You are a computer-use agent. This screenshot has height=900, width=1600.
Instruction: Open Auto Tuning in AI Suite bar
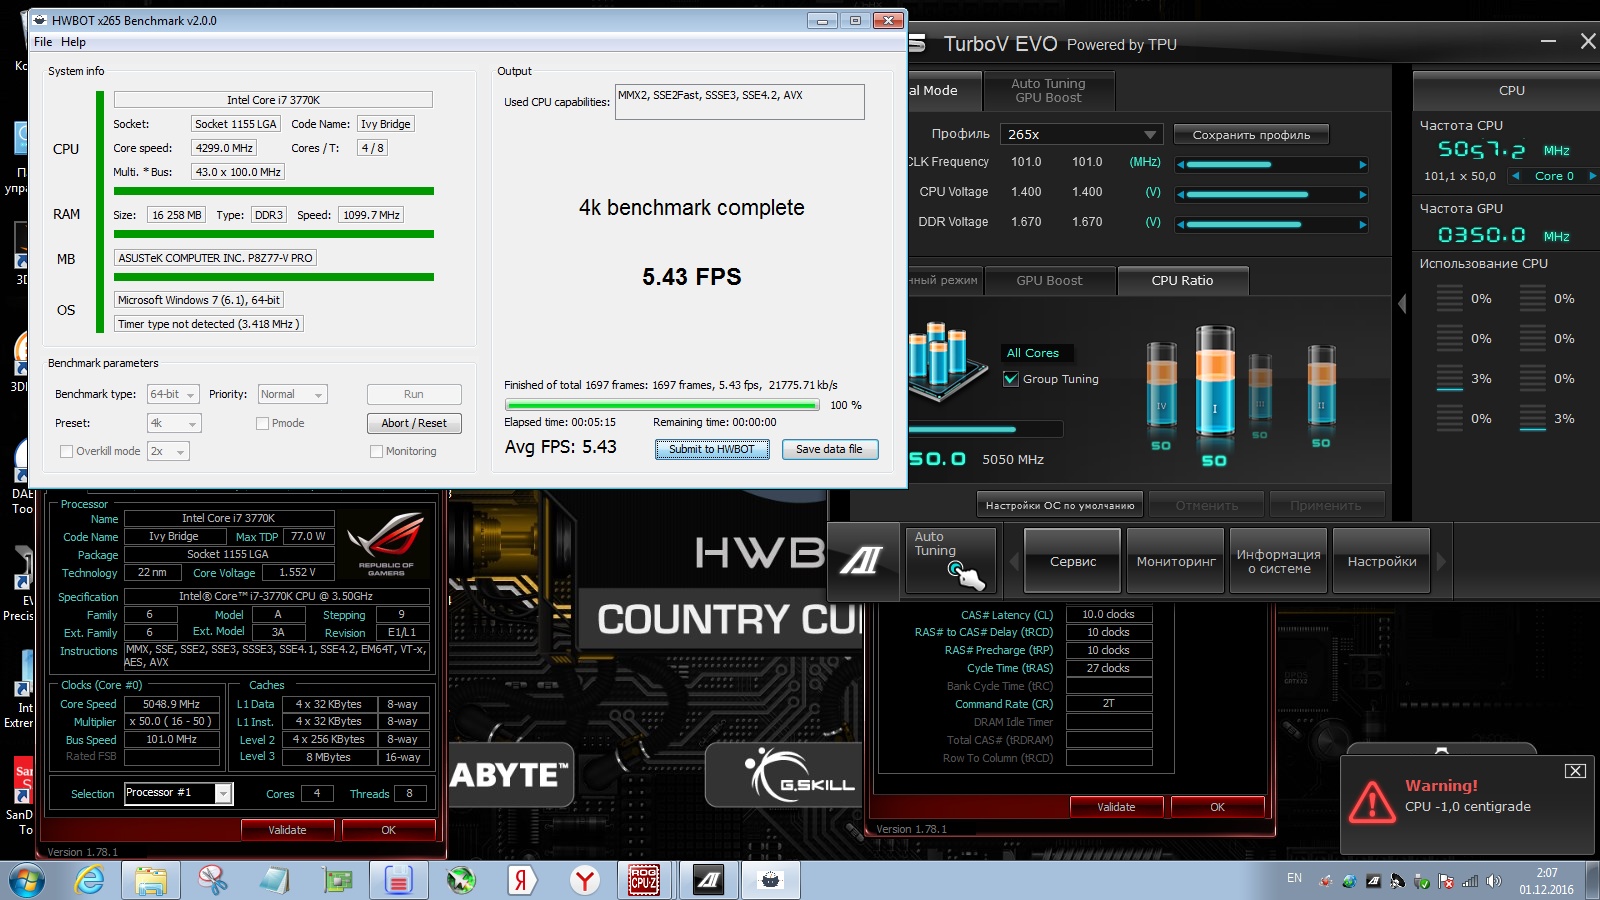tap(949, 561)
